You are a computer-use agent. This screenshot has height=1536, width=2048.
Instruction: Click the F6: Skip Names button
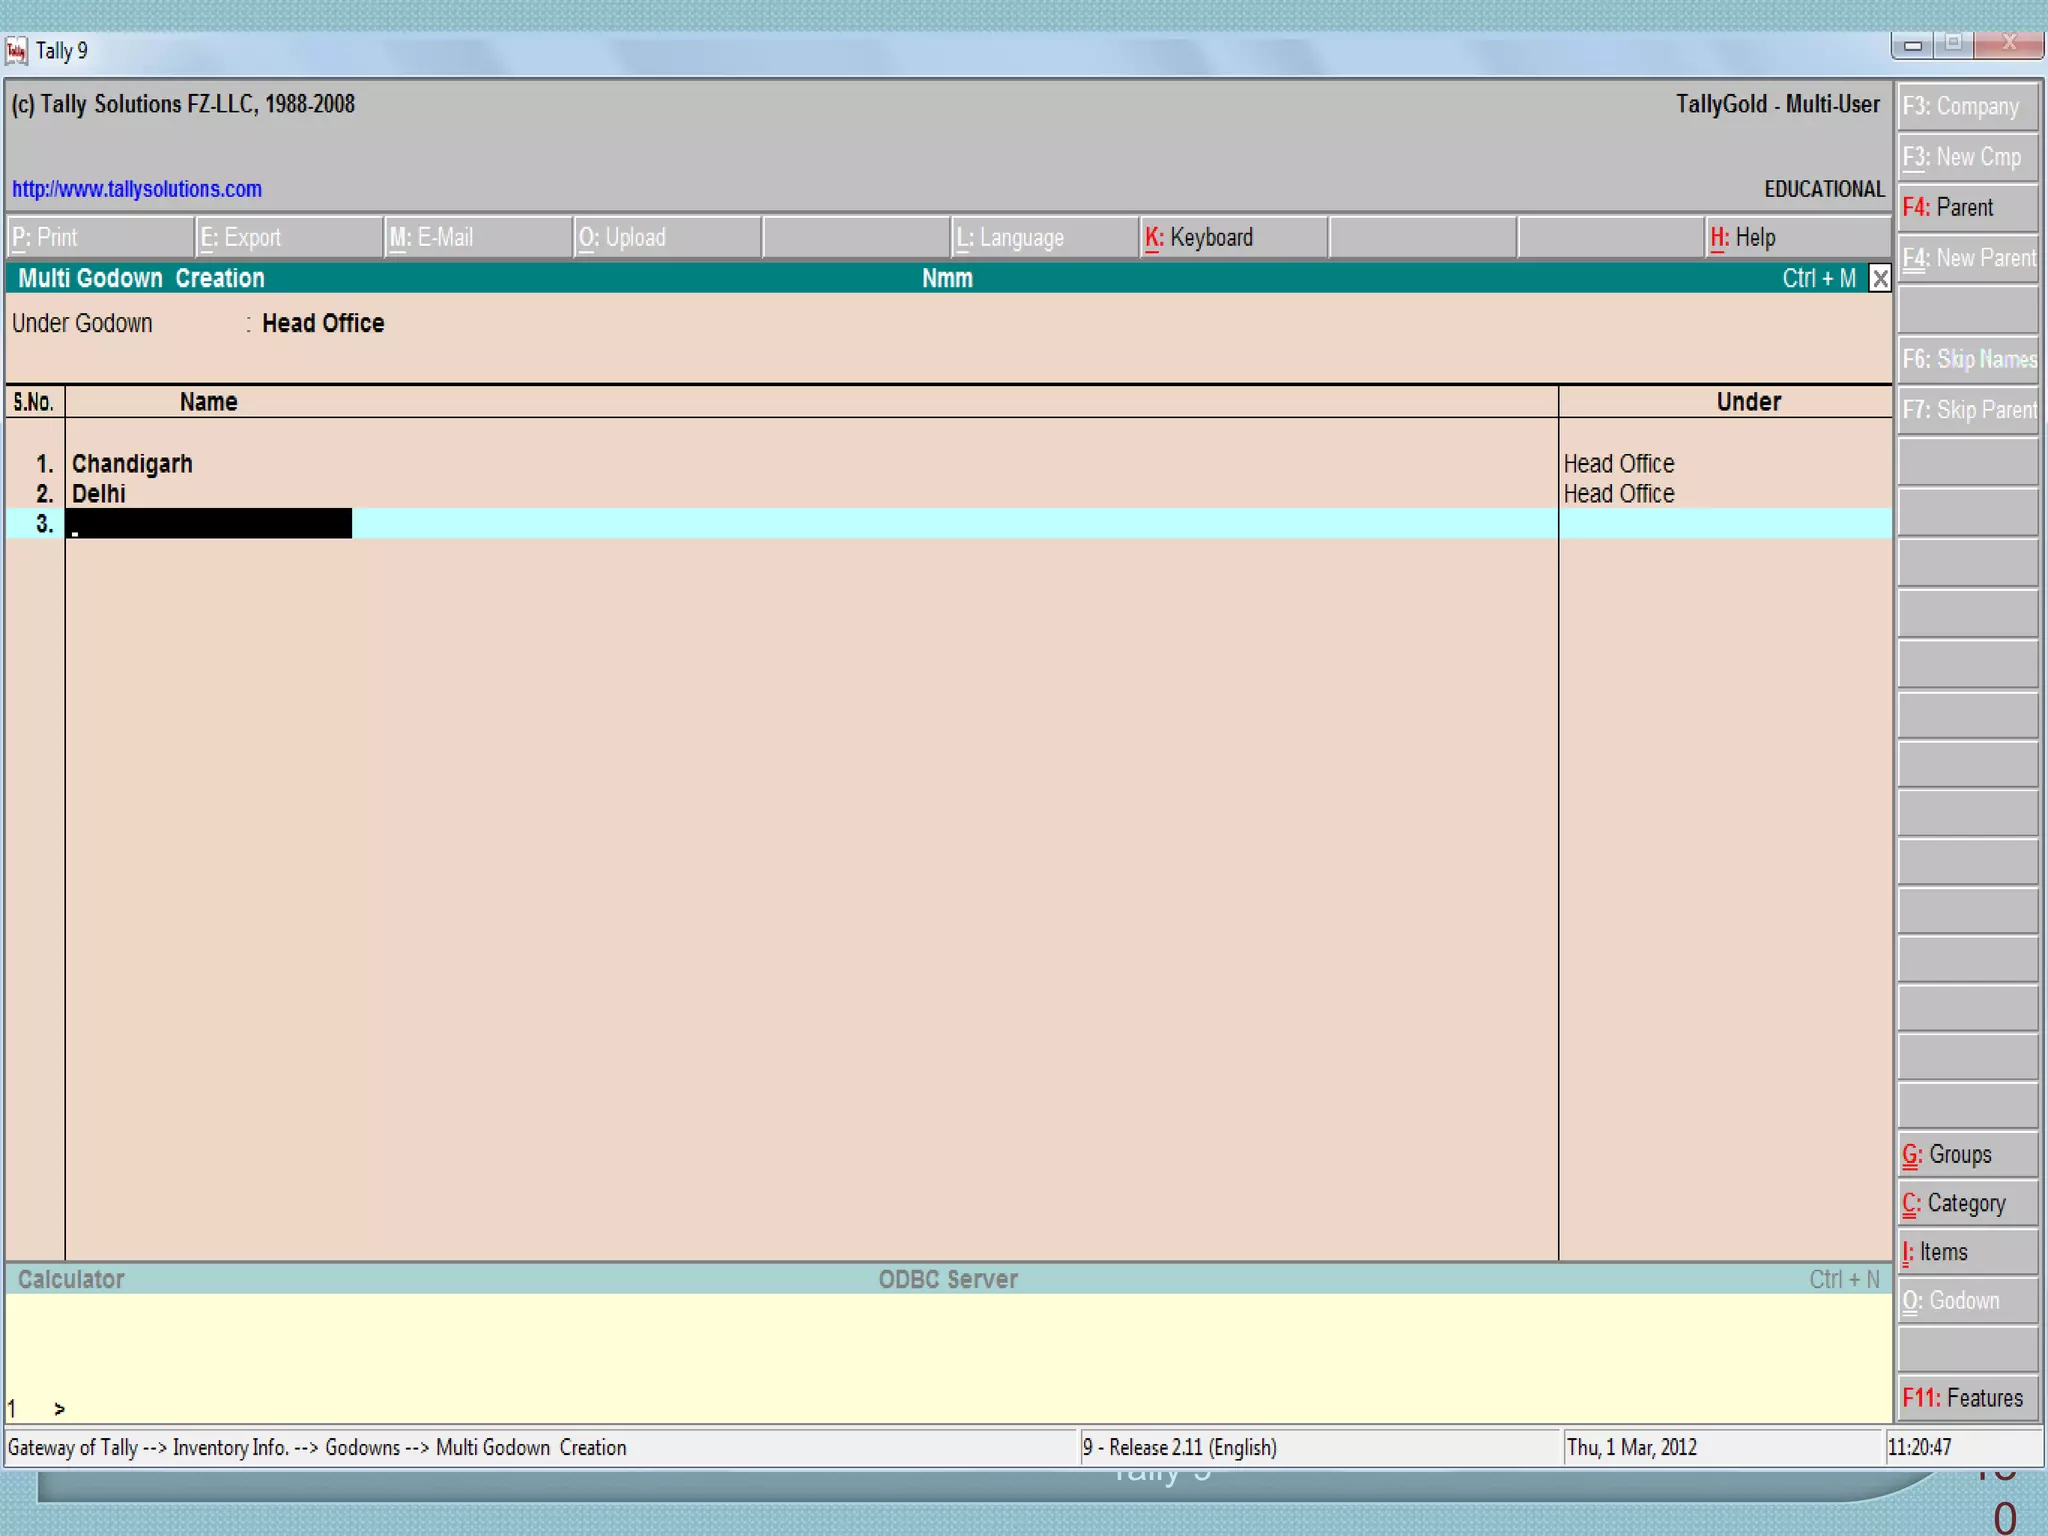coord(1967,359)
